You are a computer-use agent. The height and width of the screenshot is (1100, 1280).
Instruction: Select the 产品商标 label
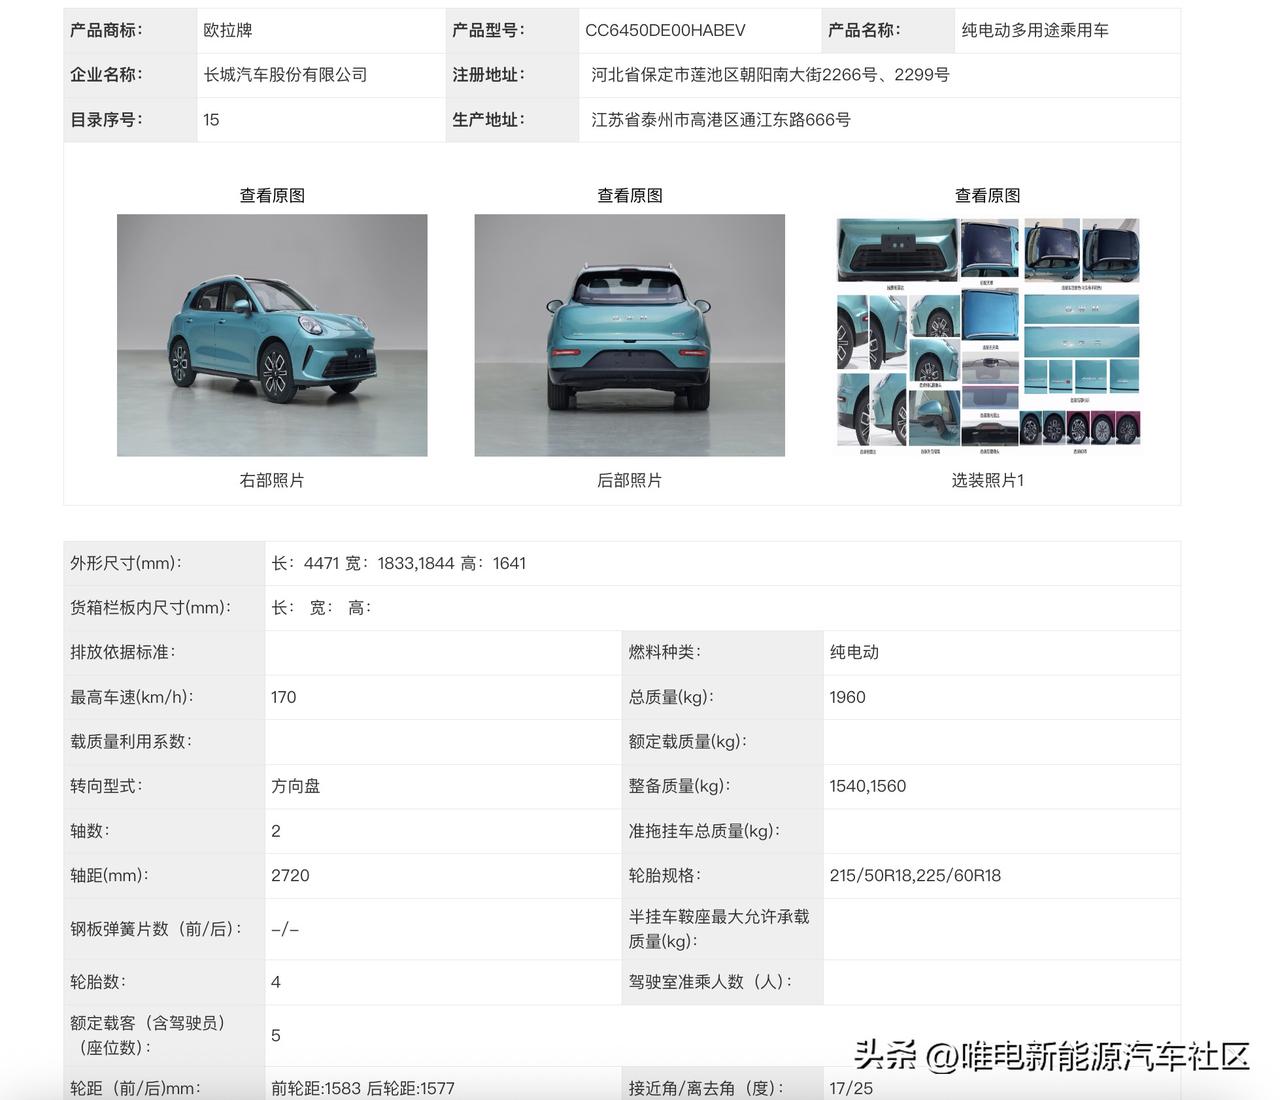click(x=106, y=30)
